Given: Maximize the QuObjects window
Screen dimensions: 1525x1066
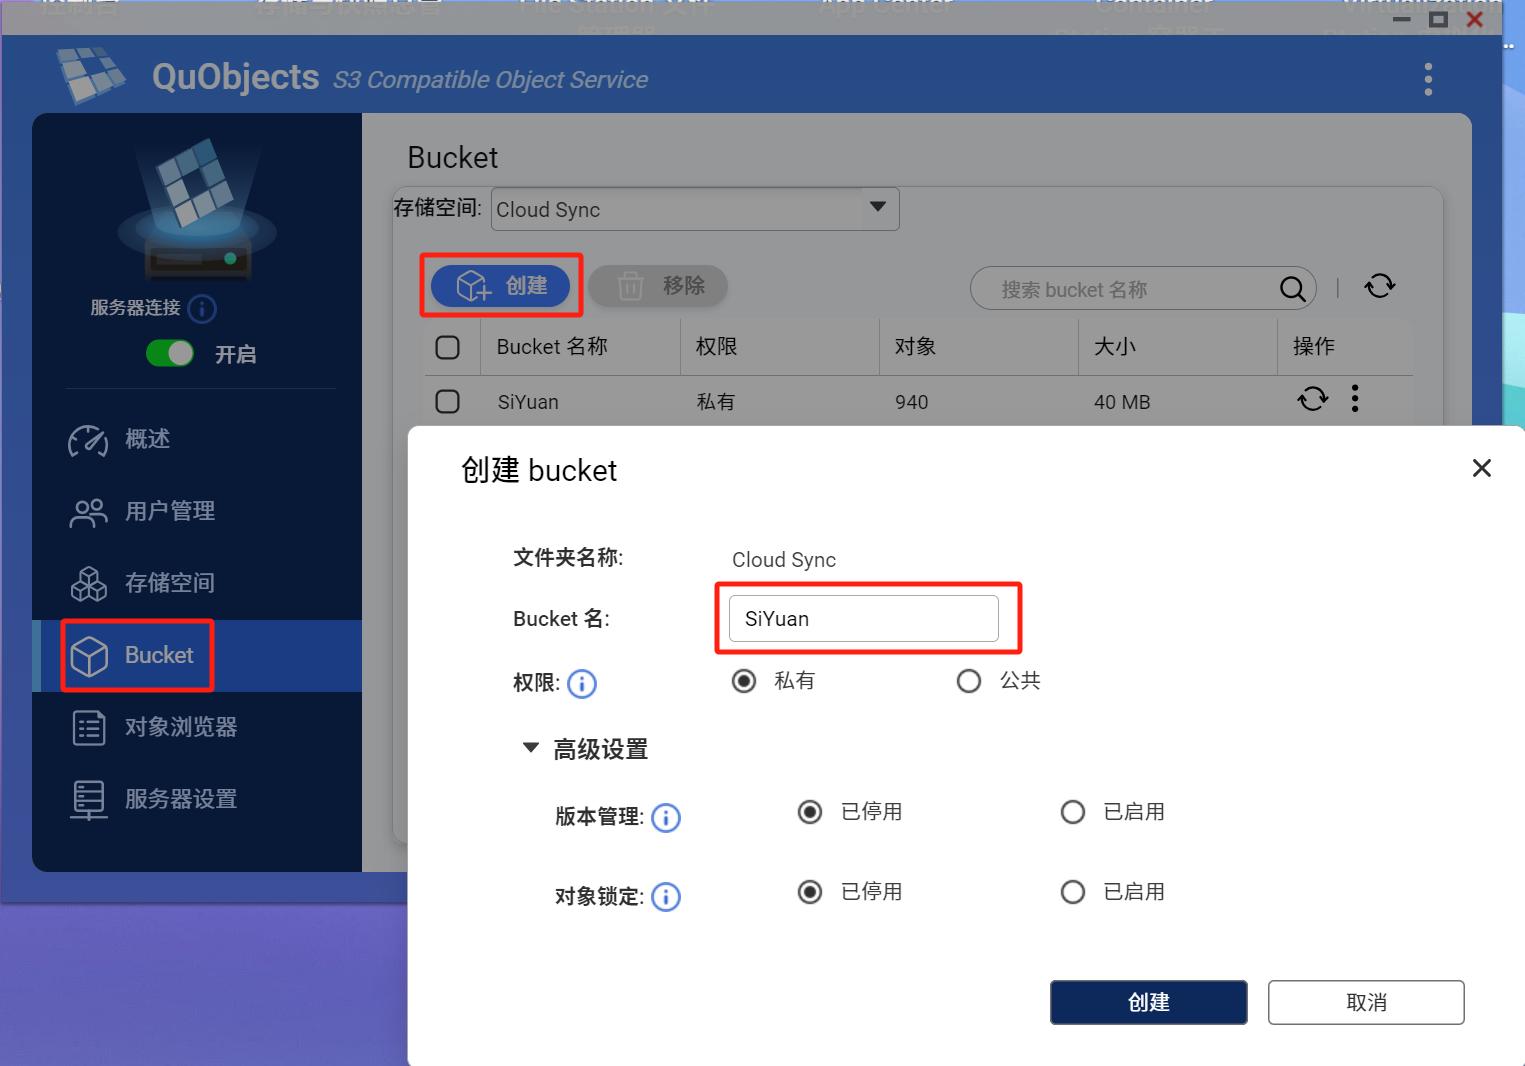Looking at the screenshot, I should (1438, 19).
